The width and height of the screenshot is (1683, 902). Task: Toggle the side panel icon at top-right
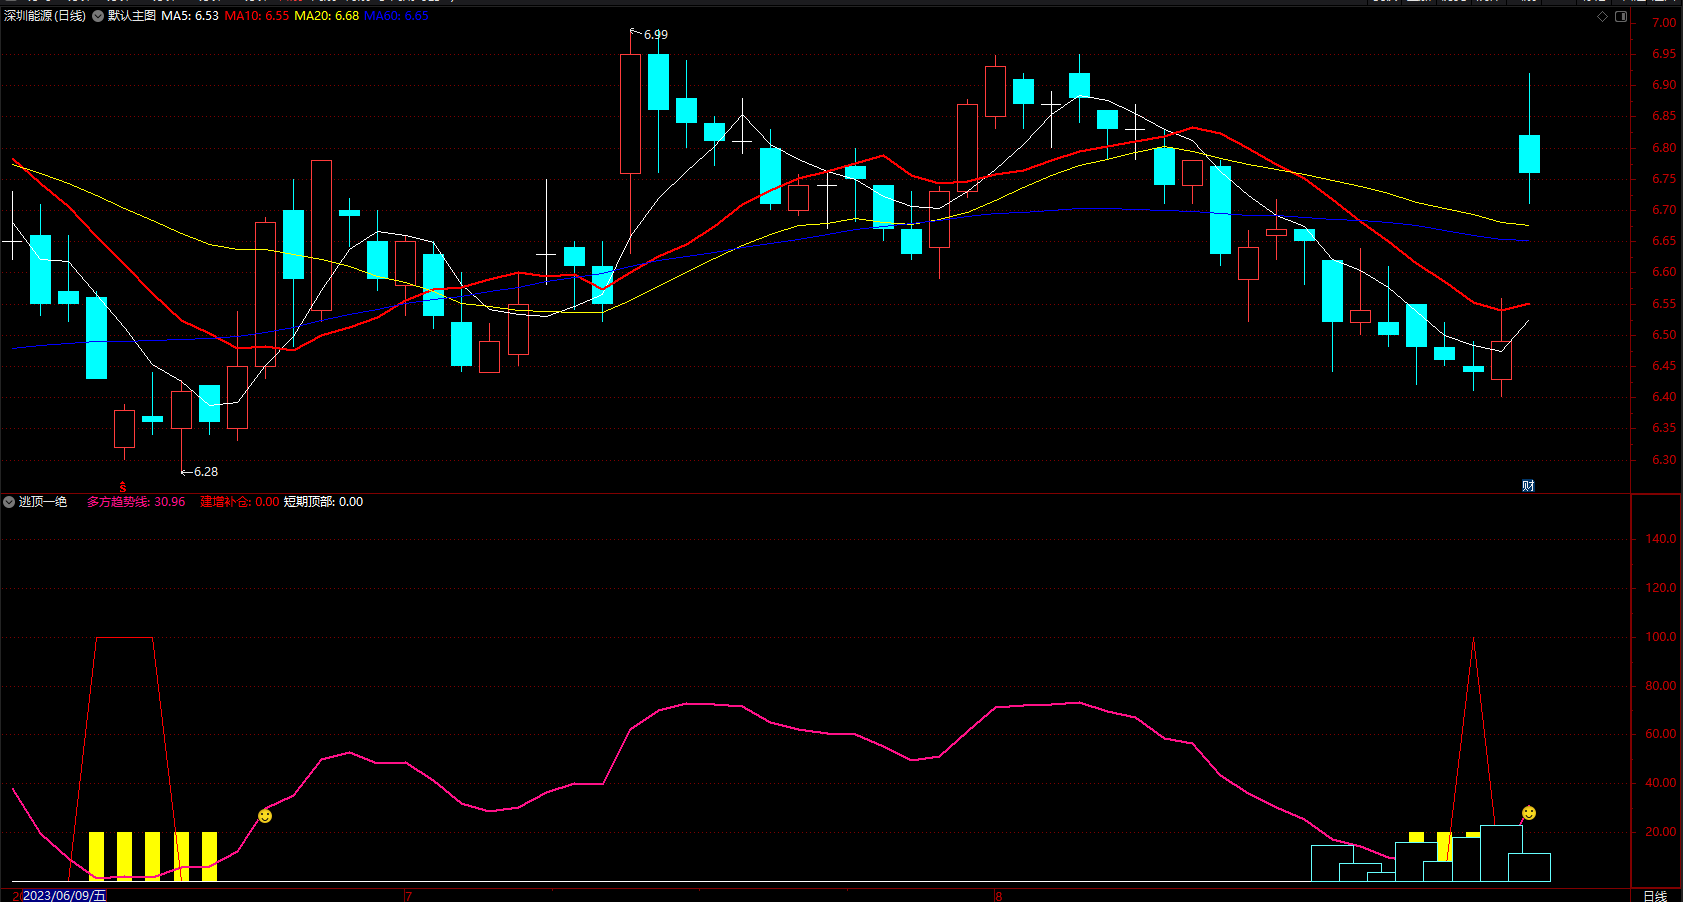click(1621, 16)
